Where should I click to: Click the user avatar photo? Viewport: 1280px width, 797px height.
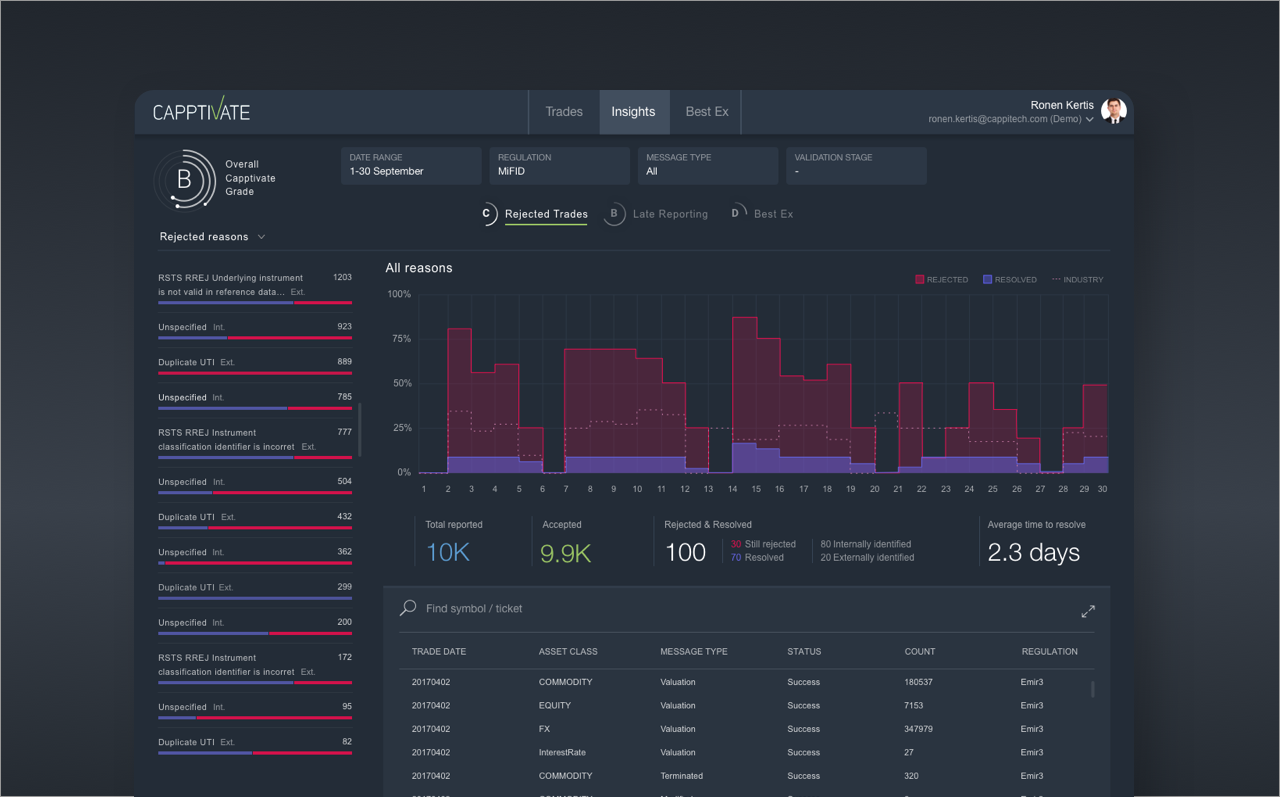pos(1114,110)
